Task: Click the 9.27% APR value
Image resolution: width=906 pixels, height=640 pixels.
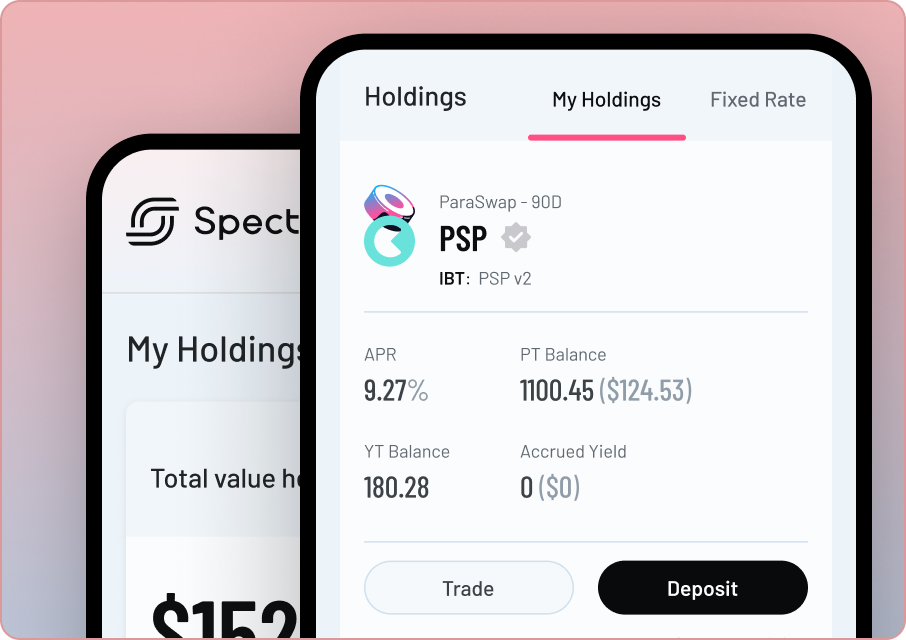Action: 396,390
